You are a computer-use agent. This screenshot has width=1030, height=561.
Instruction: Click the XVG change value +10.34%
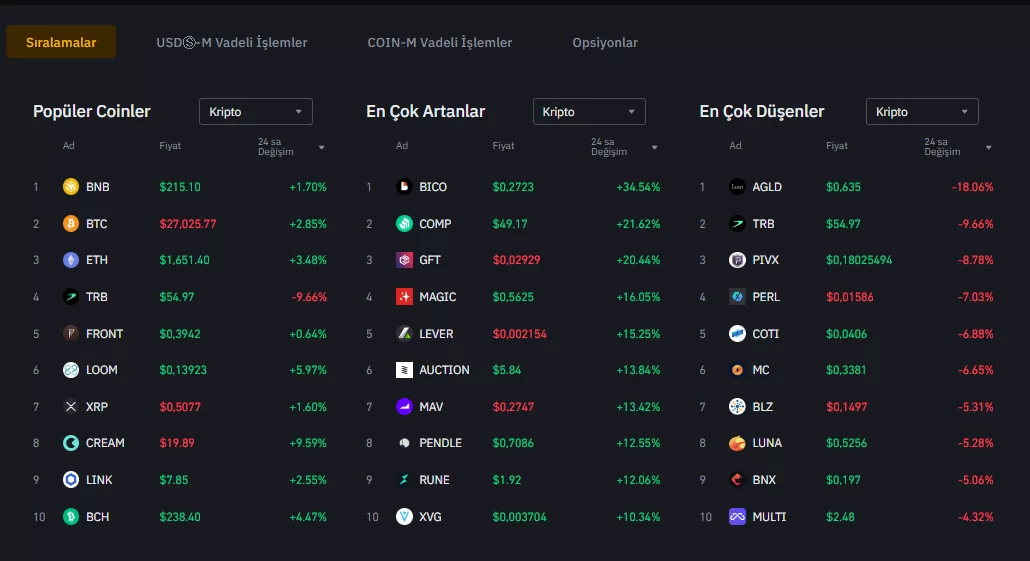[x=638, y=517]
